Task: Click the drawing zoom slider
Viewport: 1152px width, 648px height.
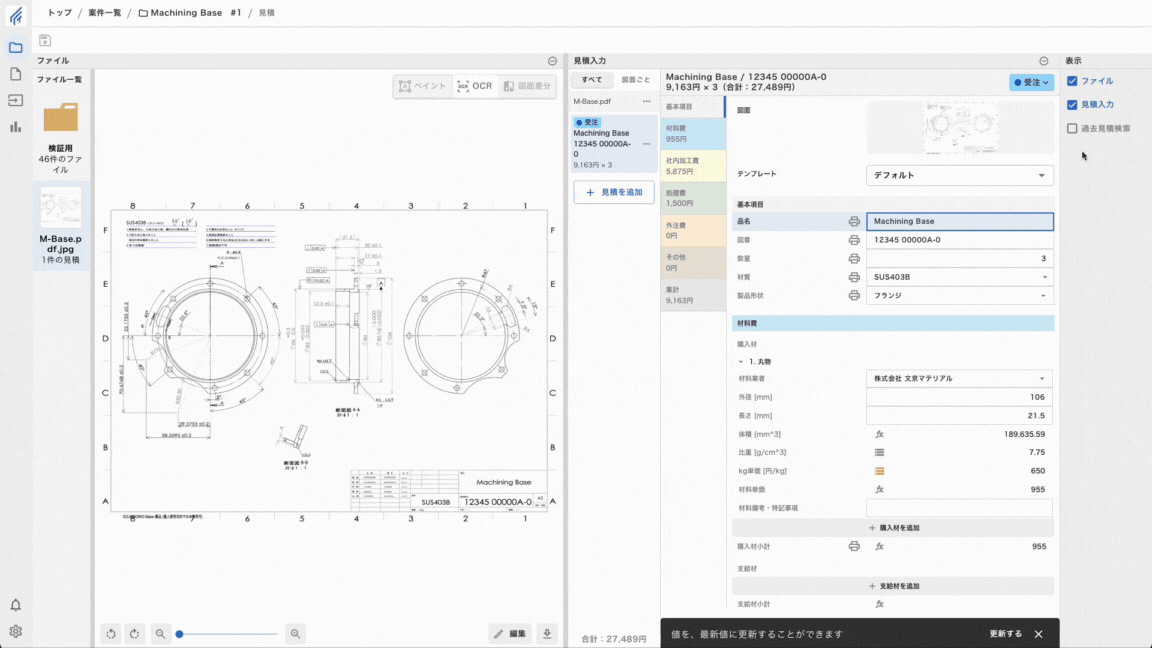Action: tap(227, 634)
